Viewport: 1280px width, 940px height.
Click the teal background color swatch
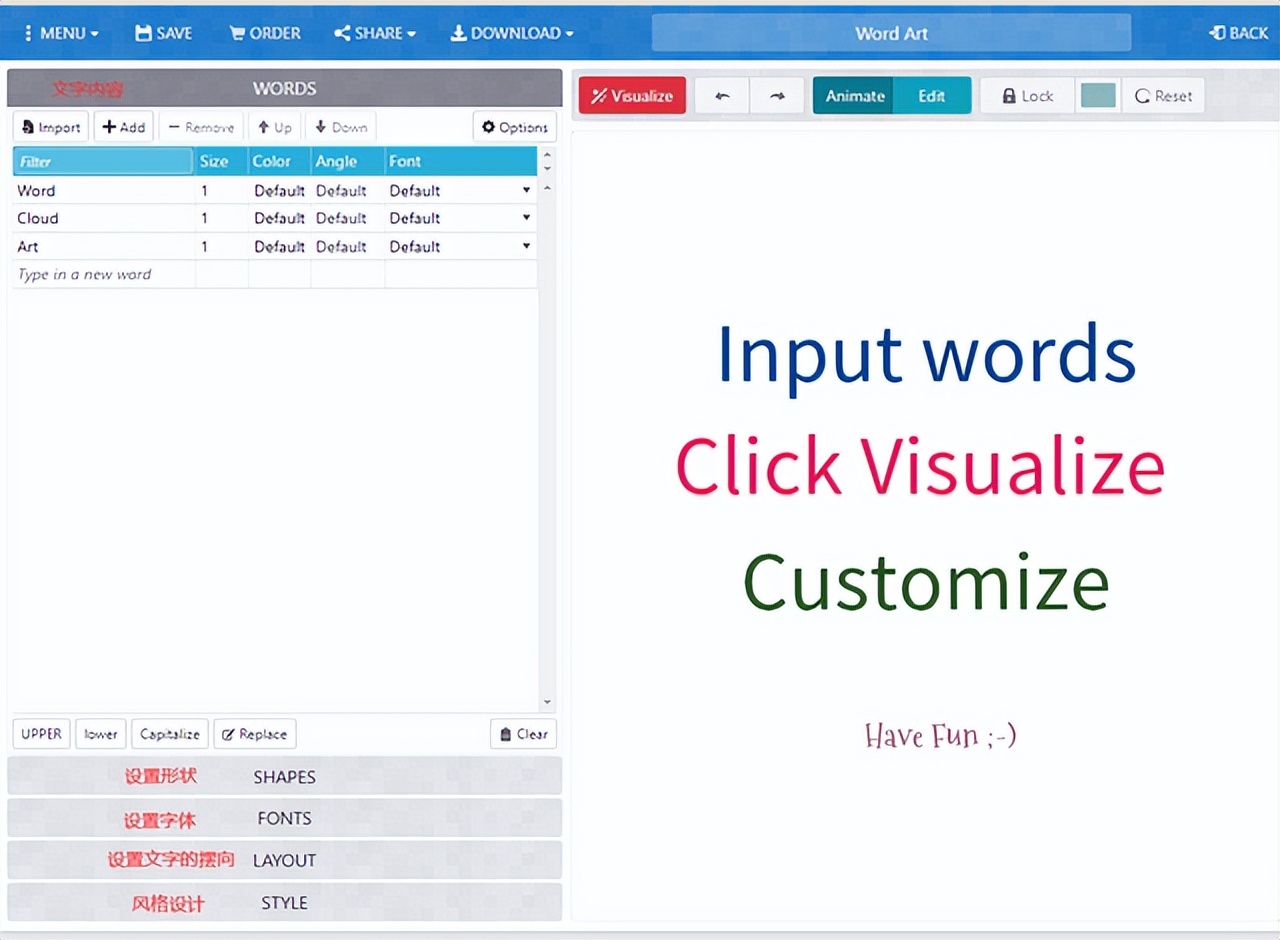1098,96
